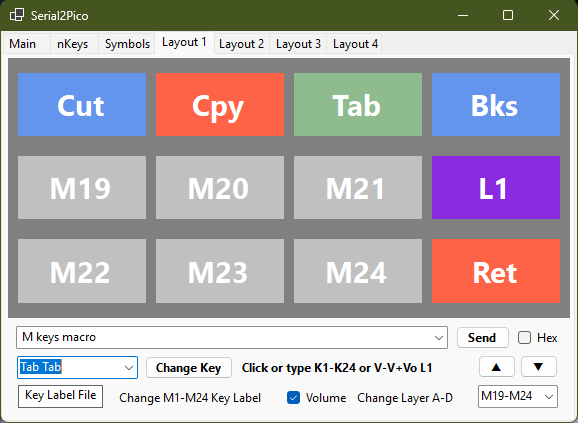Click the blue Cut macro key

click(x=82, y=105)
